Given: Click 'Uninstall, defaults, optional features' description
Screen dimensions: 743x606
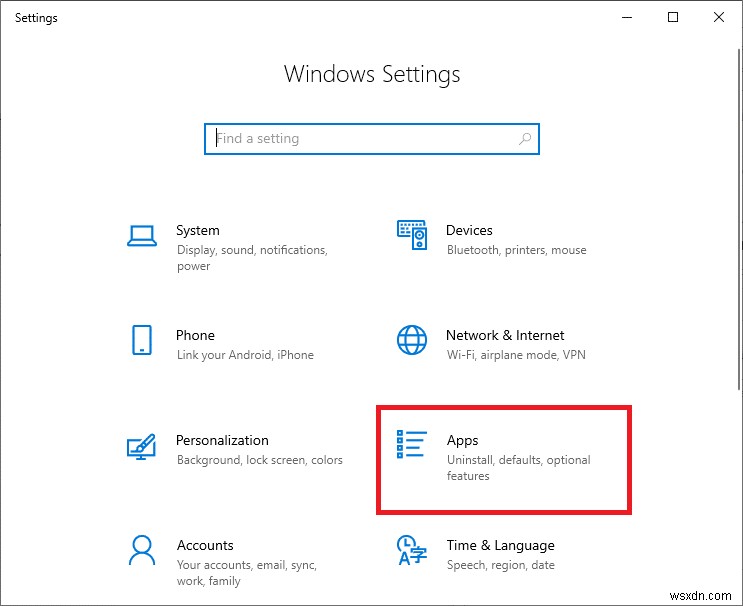Looking at the screenshot, I should coord(518,468).
